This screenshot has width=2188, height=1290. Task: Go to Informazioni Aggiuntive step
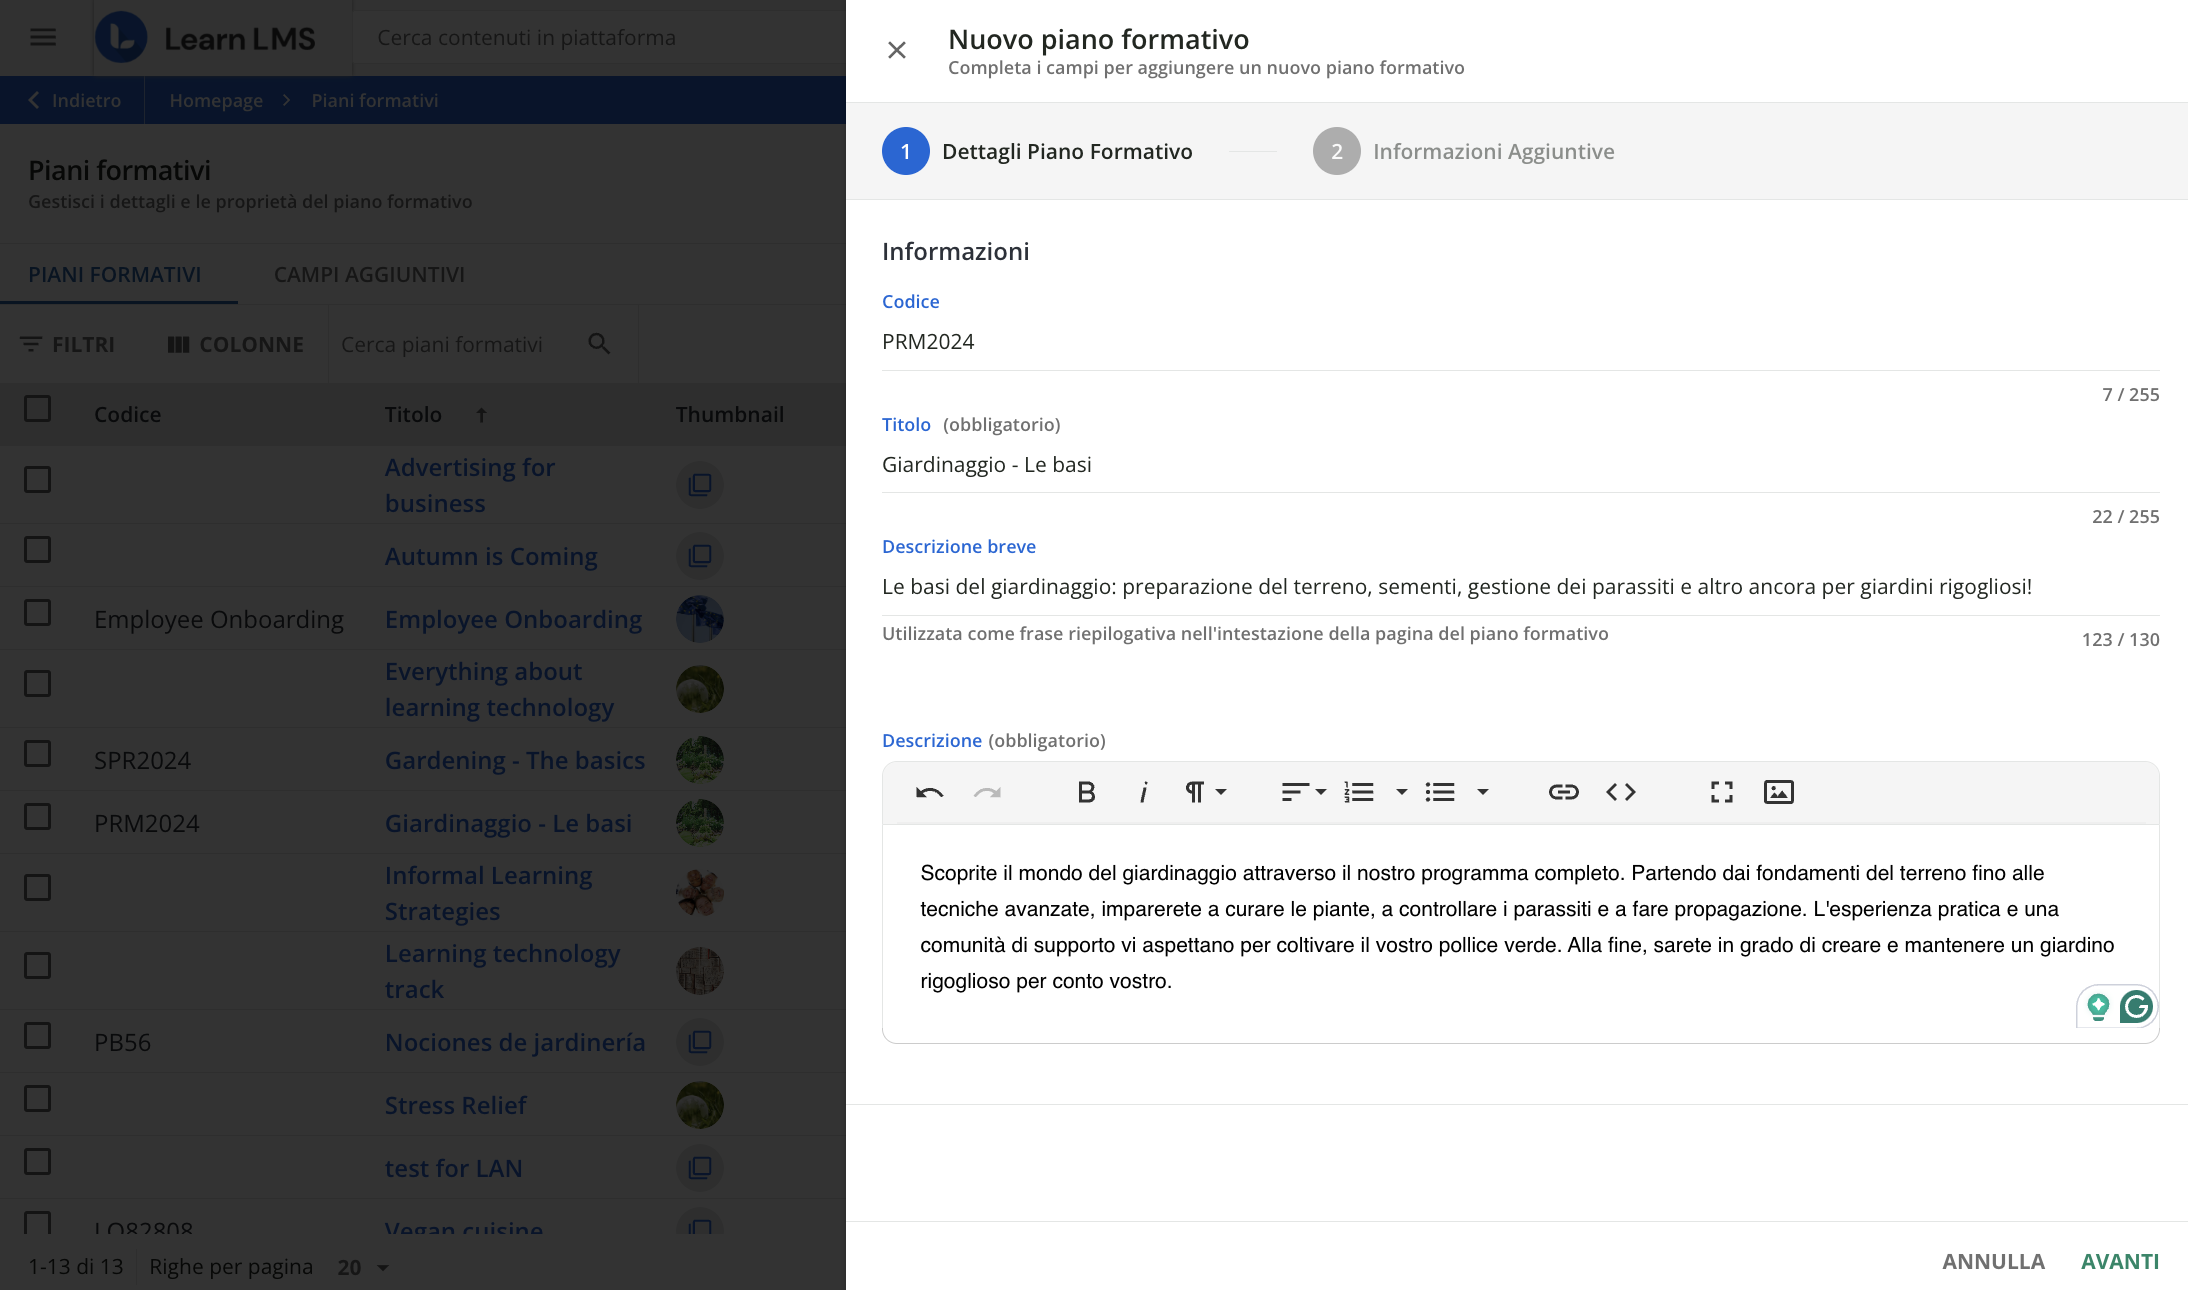point(1463,151)
